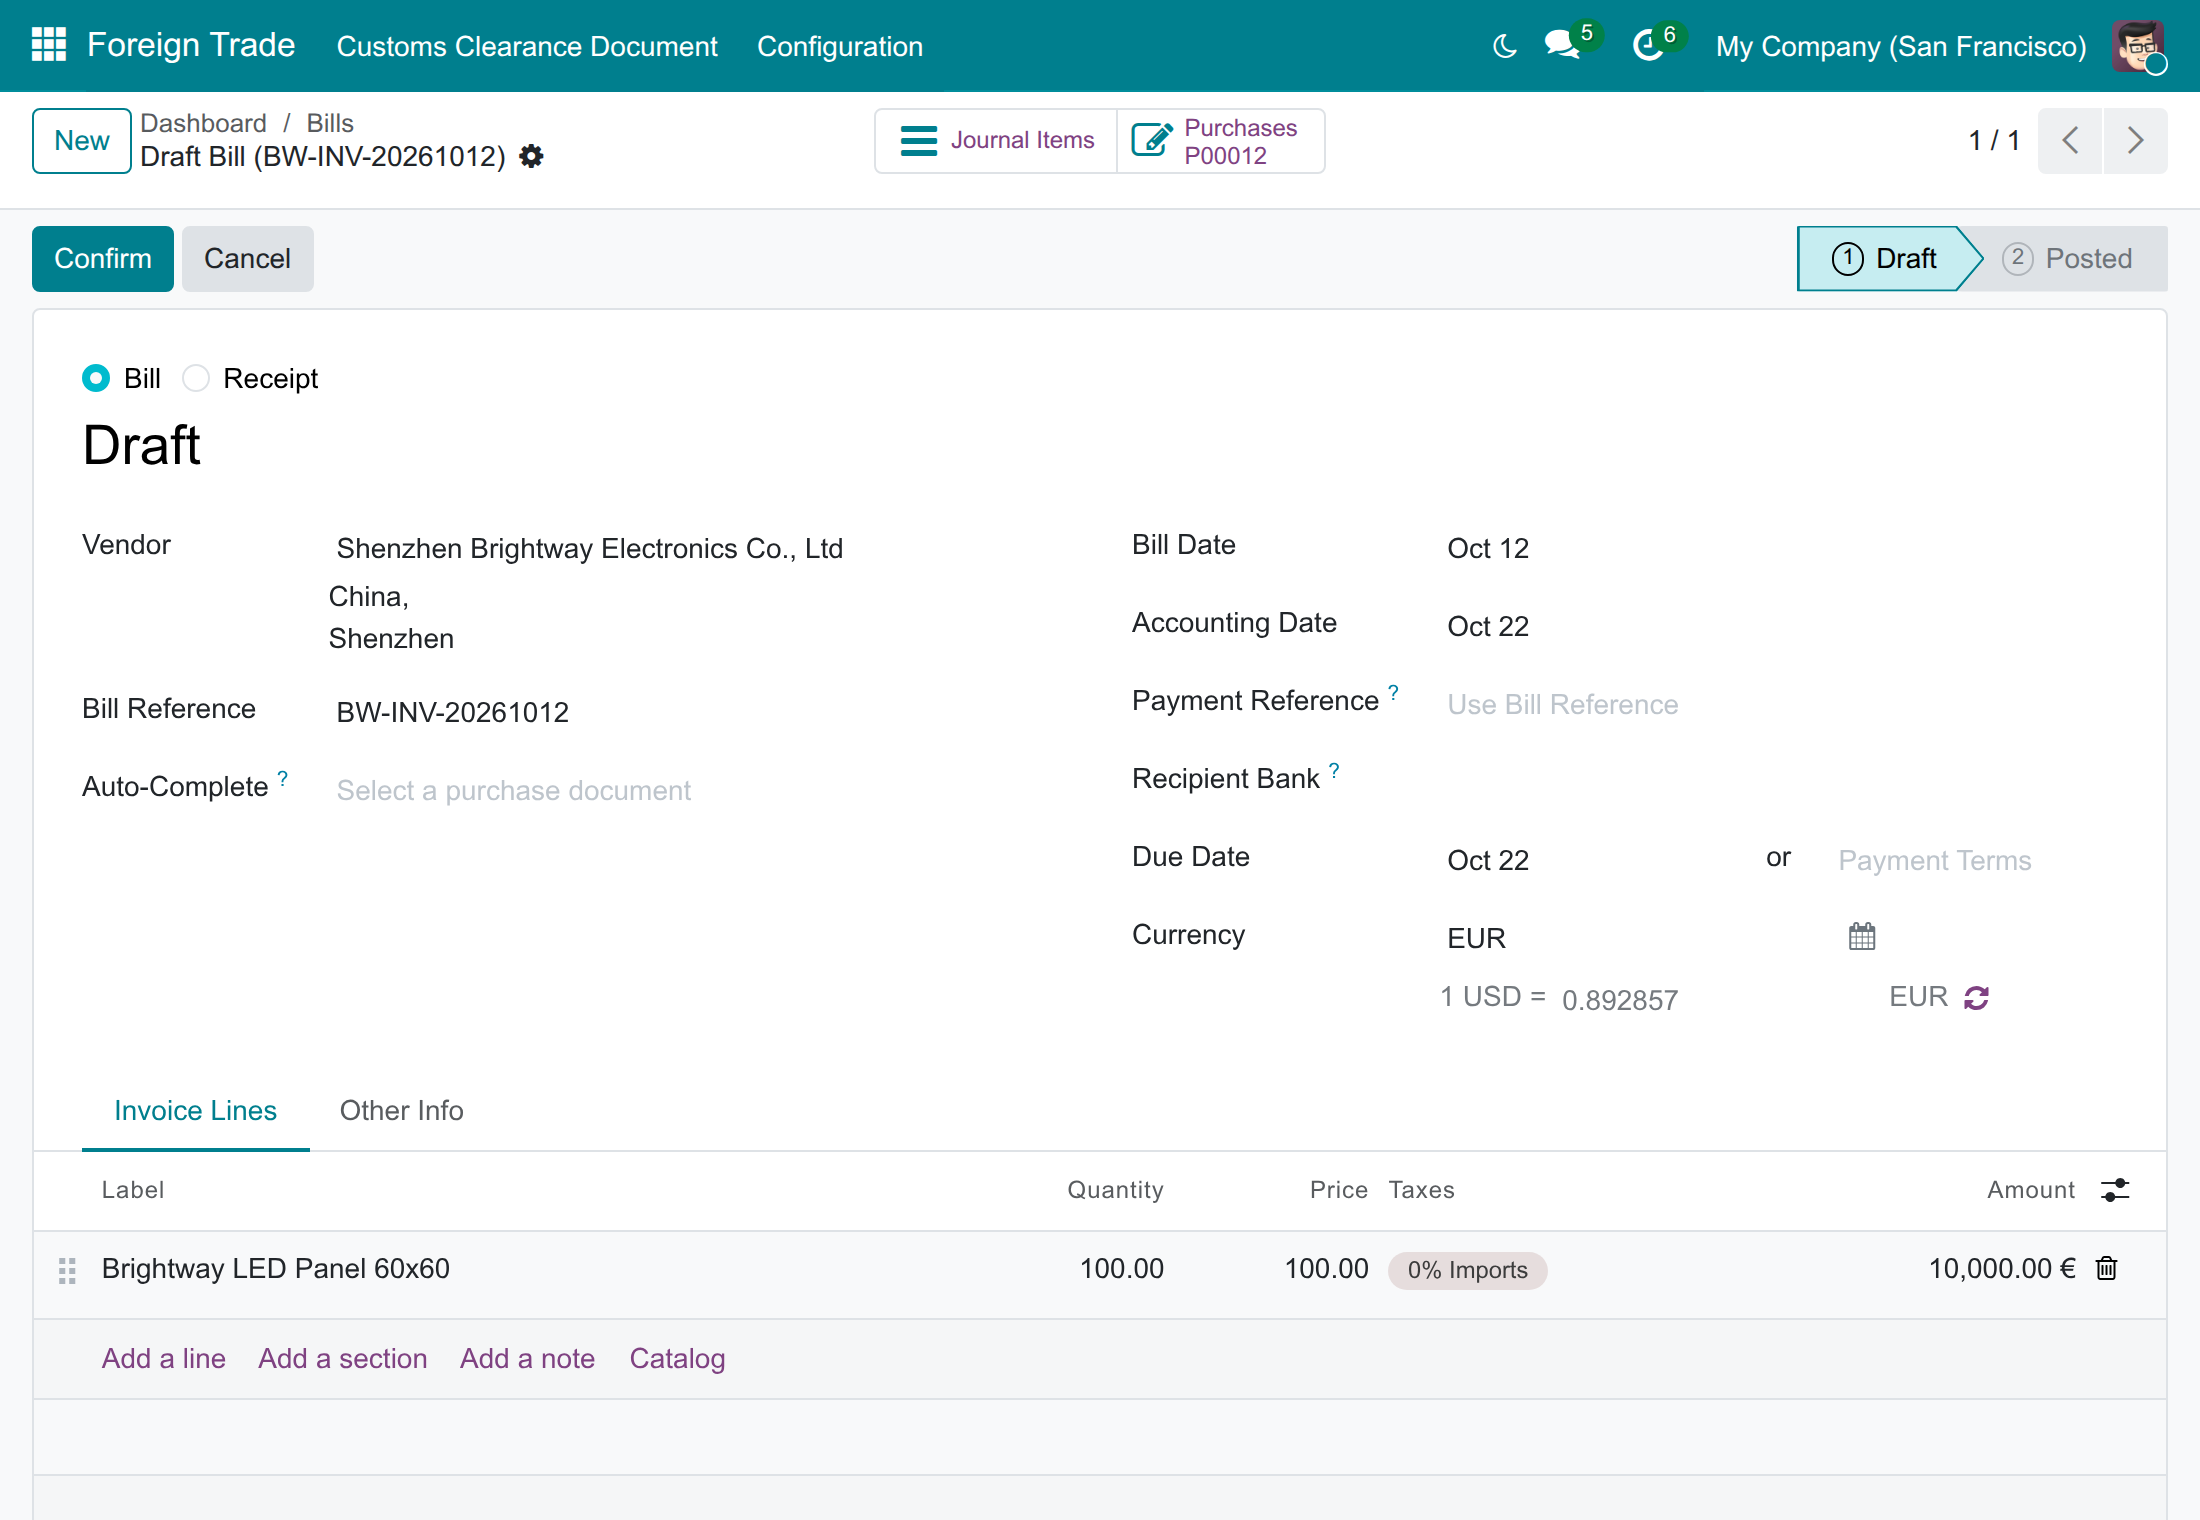Open Auto-Complete purchase document dropdown

[x=700, y=790]
